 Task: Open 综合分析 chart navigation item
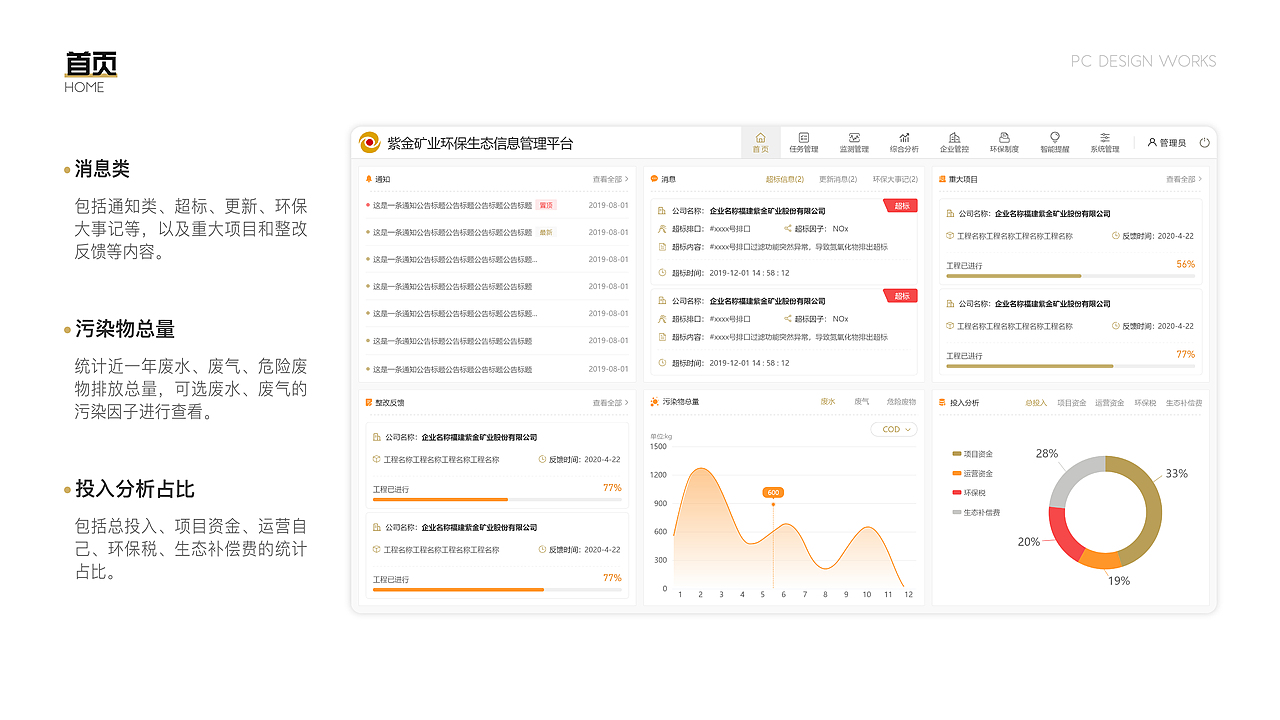(904, 143)
